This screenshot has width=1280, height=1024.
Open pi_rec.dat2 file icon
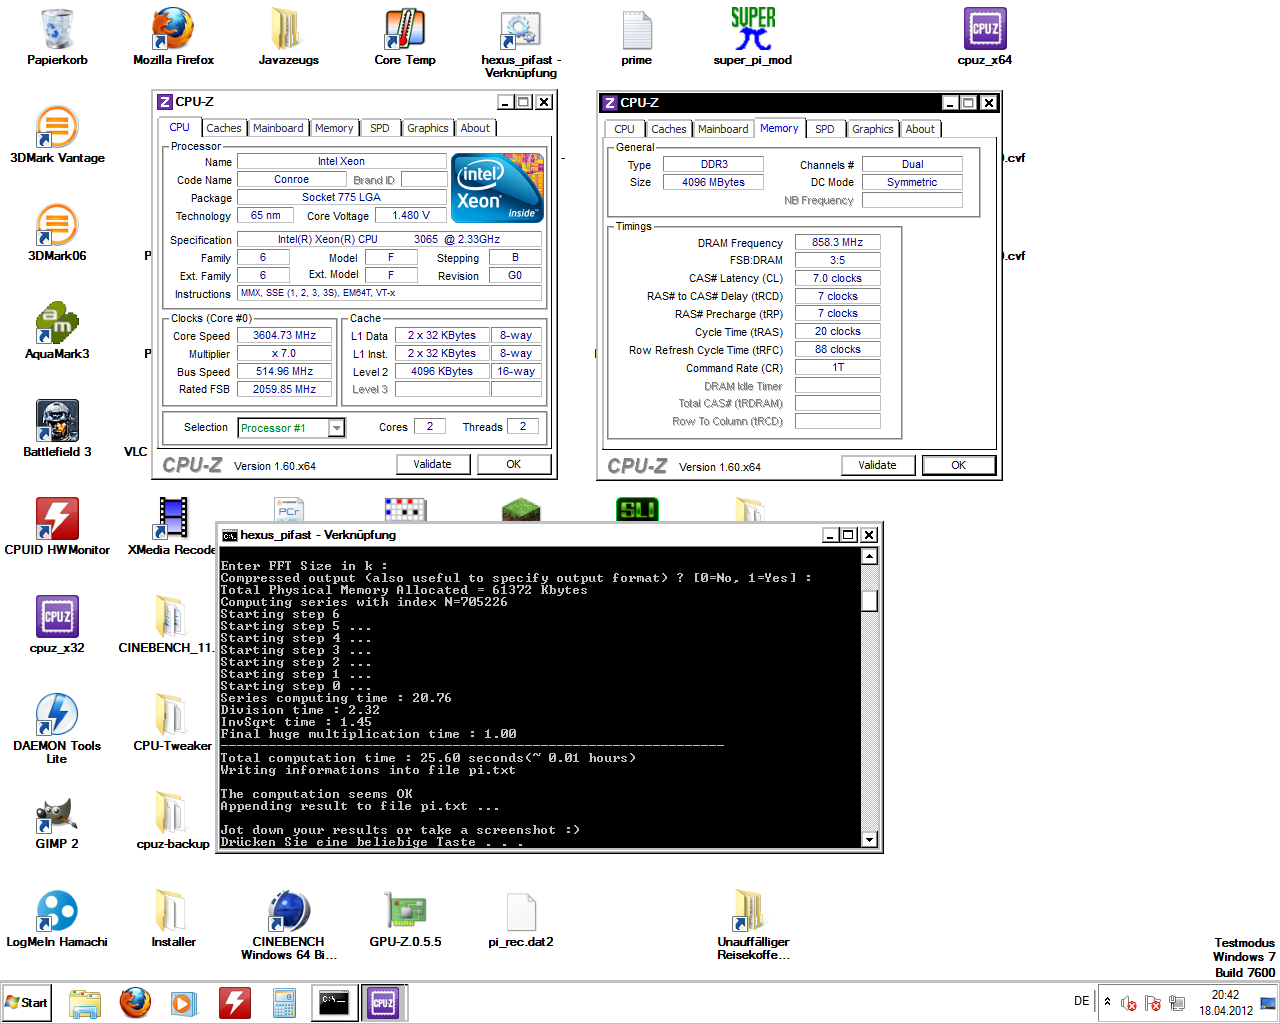click(521, 919)
